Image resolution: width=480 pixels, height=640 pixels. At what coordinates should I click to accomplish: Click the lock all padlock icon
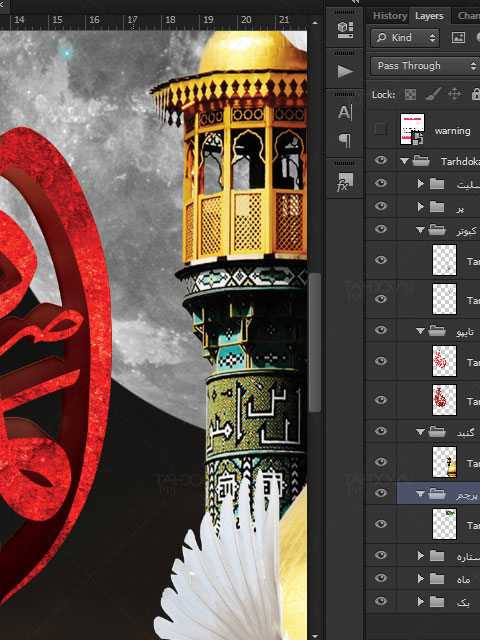[x=476, y=94]
